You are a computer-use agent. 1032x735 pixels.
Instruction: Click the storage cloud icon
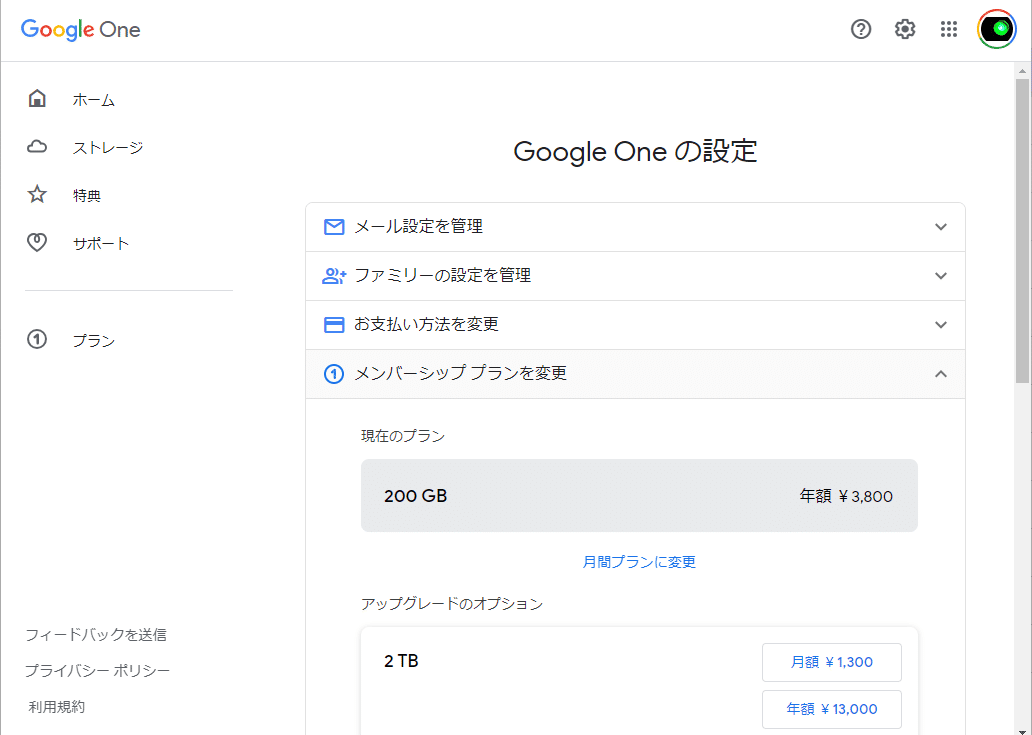(37, 148)
